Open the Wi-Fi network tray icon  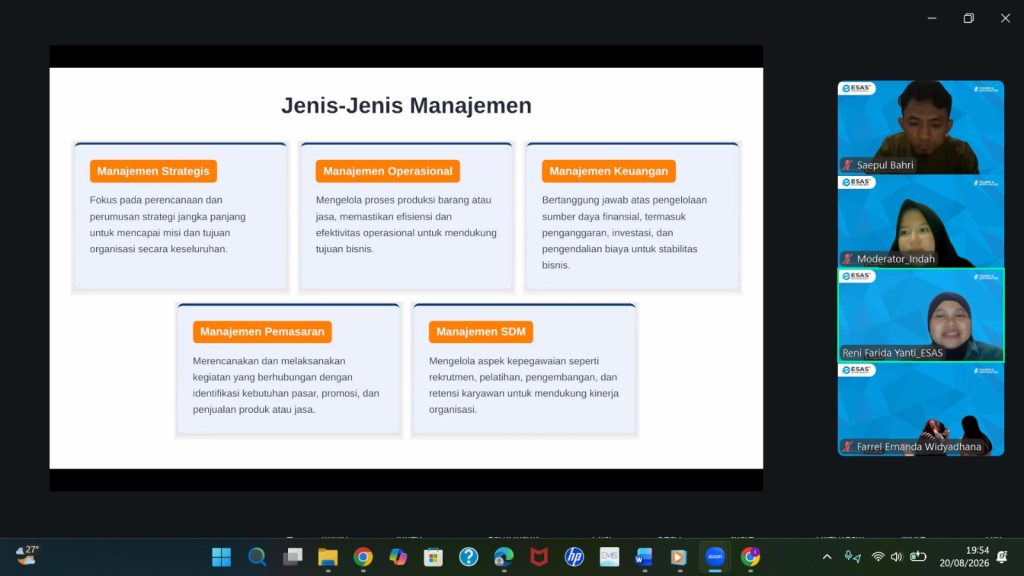878,557
